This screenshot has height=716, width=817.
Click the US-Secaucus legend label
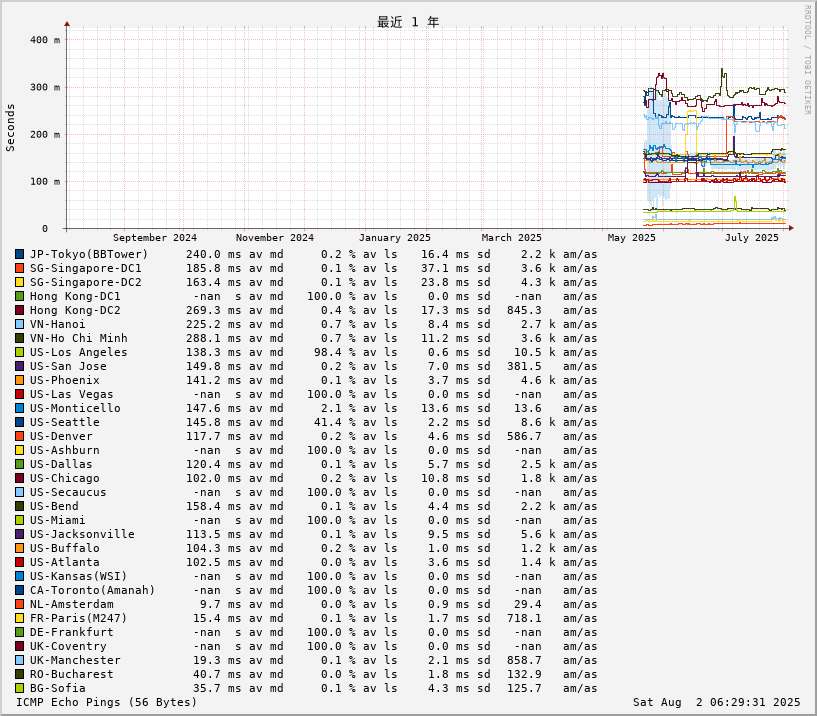pos(68,492)
